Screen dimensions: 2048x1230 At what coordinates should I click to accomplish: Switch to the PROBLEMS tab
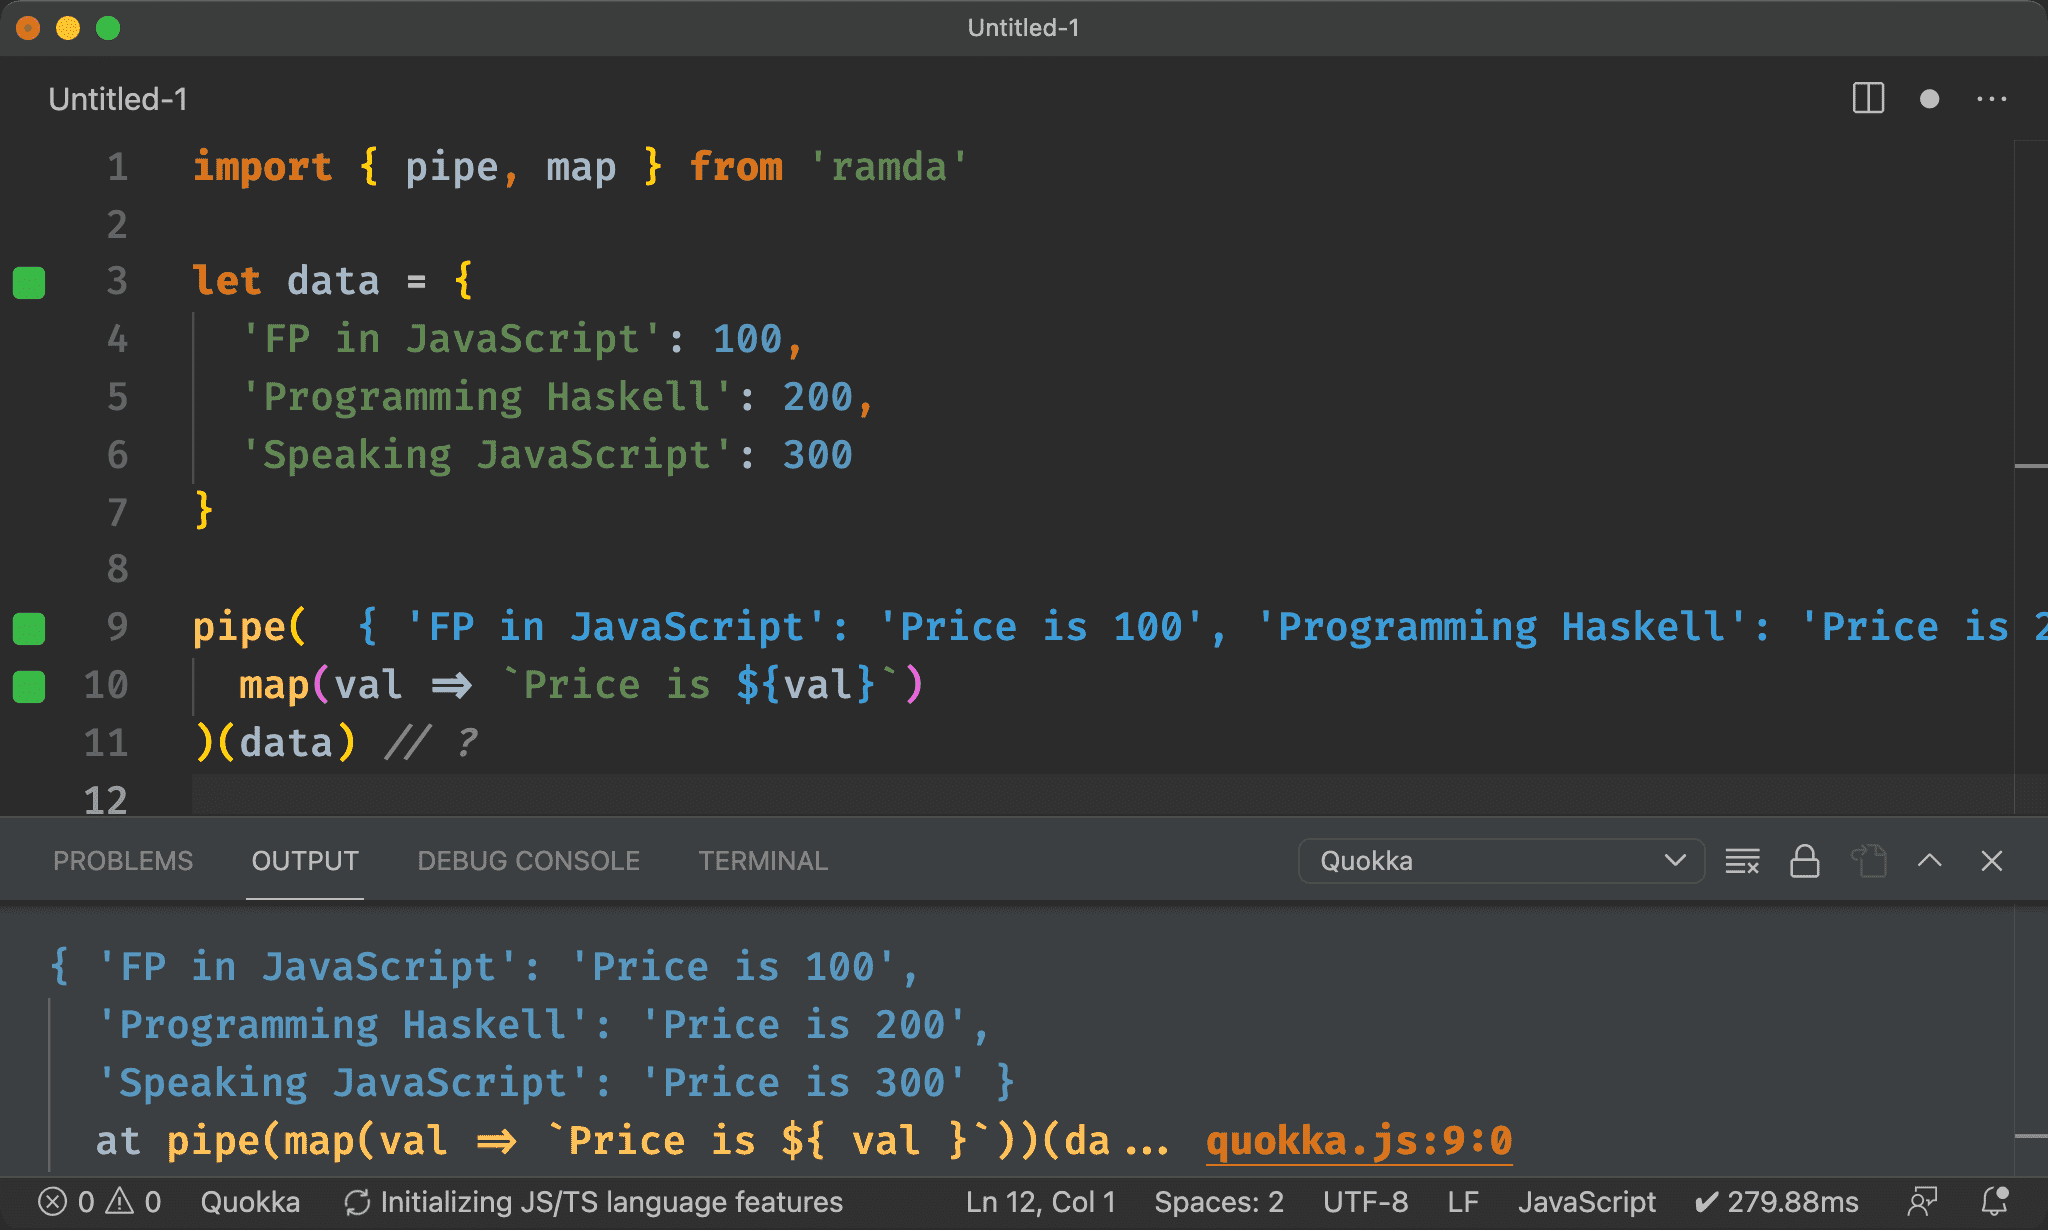(x=122, y=861)
